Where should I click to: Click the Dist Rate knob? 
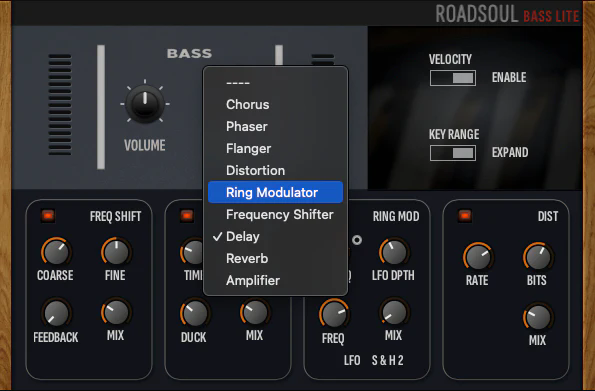[x=478, y=257]
